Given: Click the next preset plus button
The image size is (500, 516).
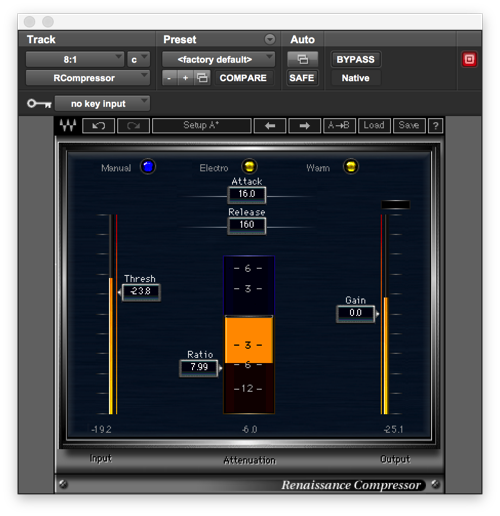Looking at the screenshot, I should (186, 78).
